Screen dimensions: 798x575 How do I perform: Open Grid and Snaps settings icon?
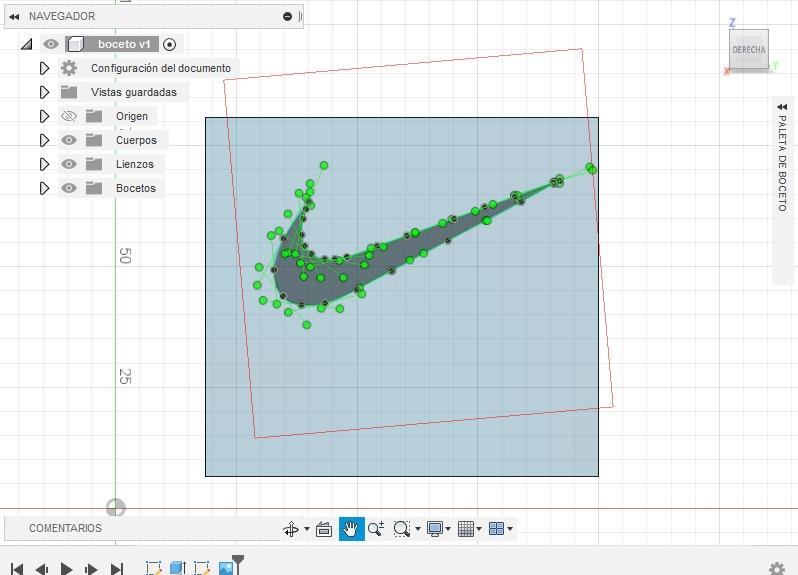pos(466,529)
